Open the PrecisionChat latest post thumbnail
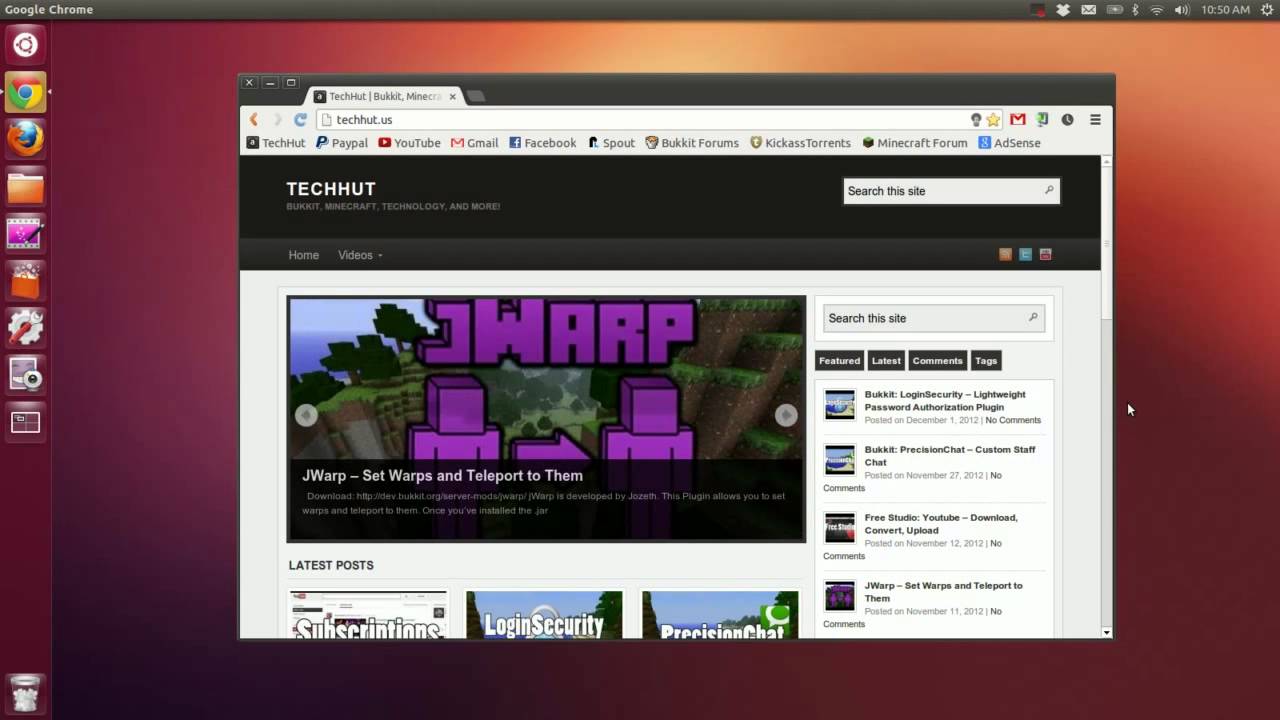Viewport: 1280px width, 720px height. (x=720, y=615)
